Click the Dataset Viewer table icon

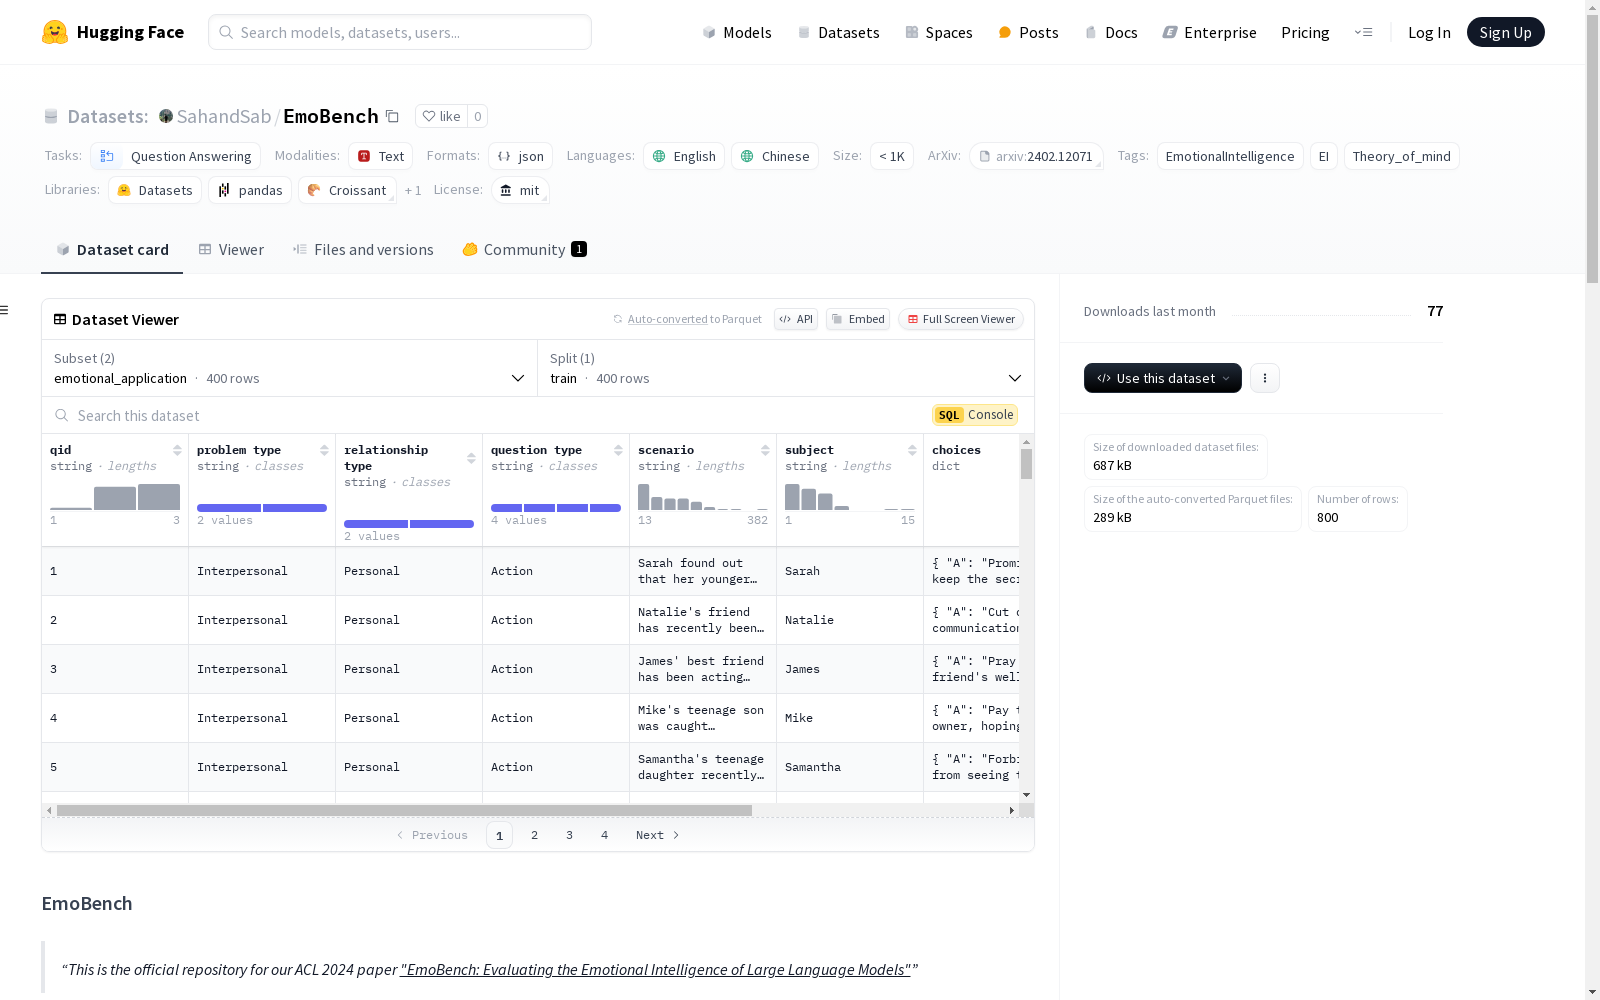click(x=60, y=319)
